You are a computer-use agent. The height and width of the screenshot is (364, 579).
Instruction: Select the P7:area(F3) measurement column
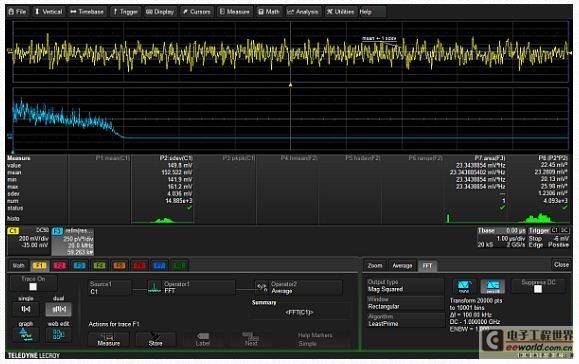point(475,190)
